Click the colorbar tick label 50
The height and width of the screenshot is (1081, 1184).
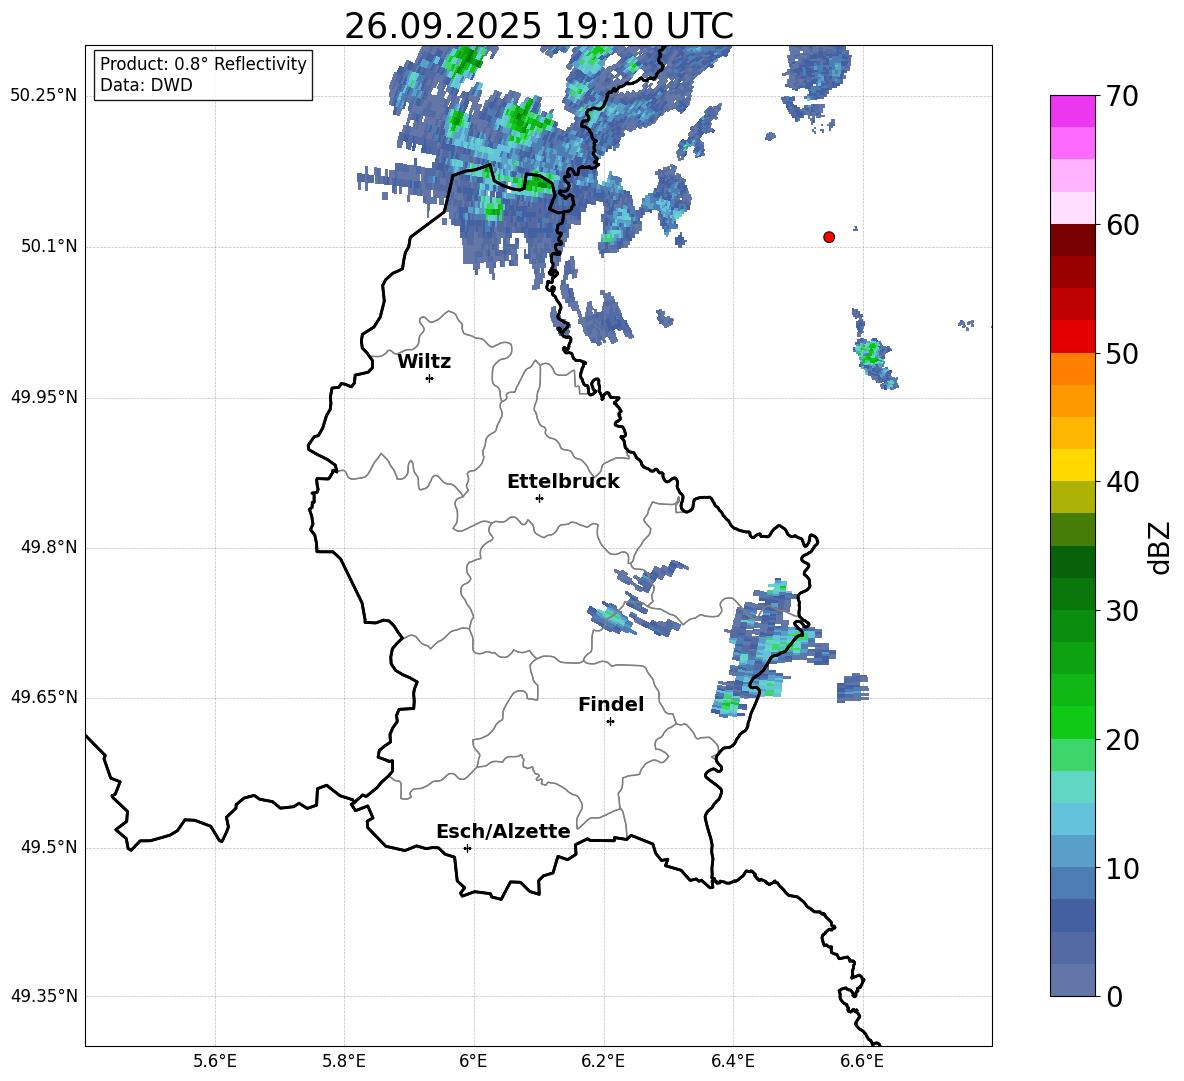click(x=1122, y=354)
